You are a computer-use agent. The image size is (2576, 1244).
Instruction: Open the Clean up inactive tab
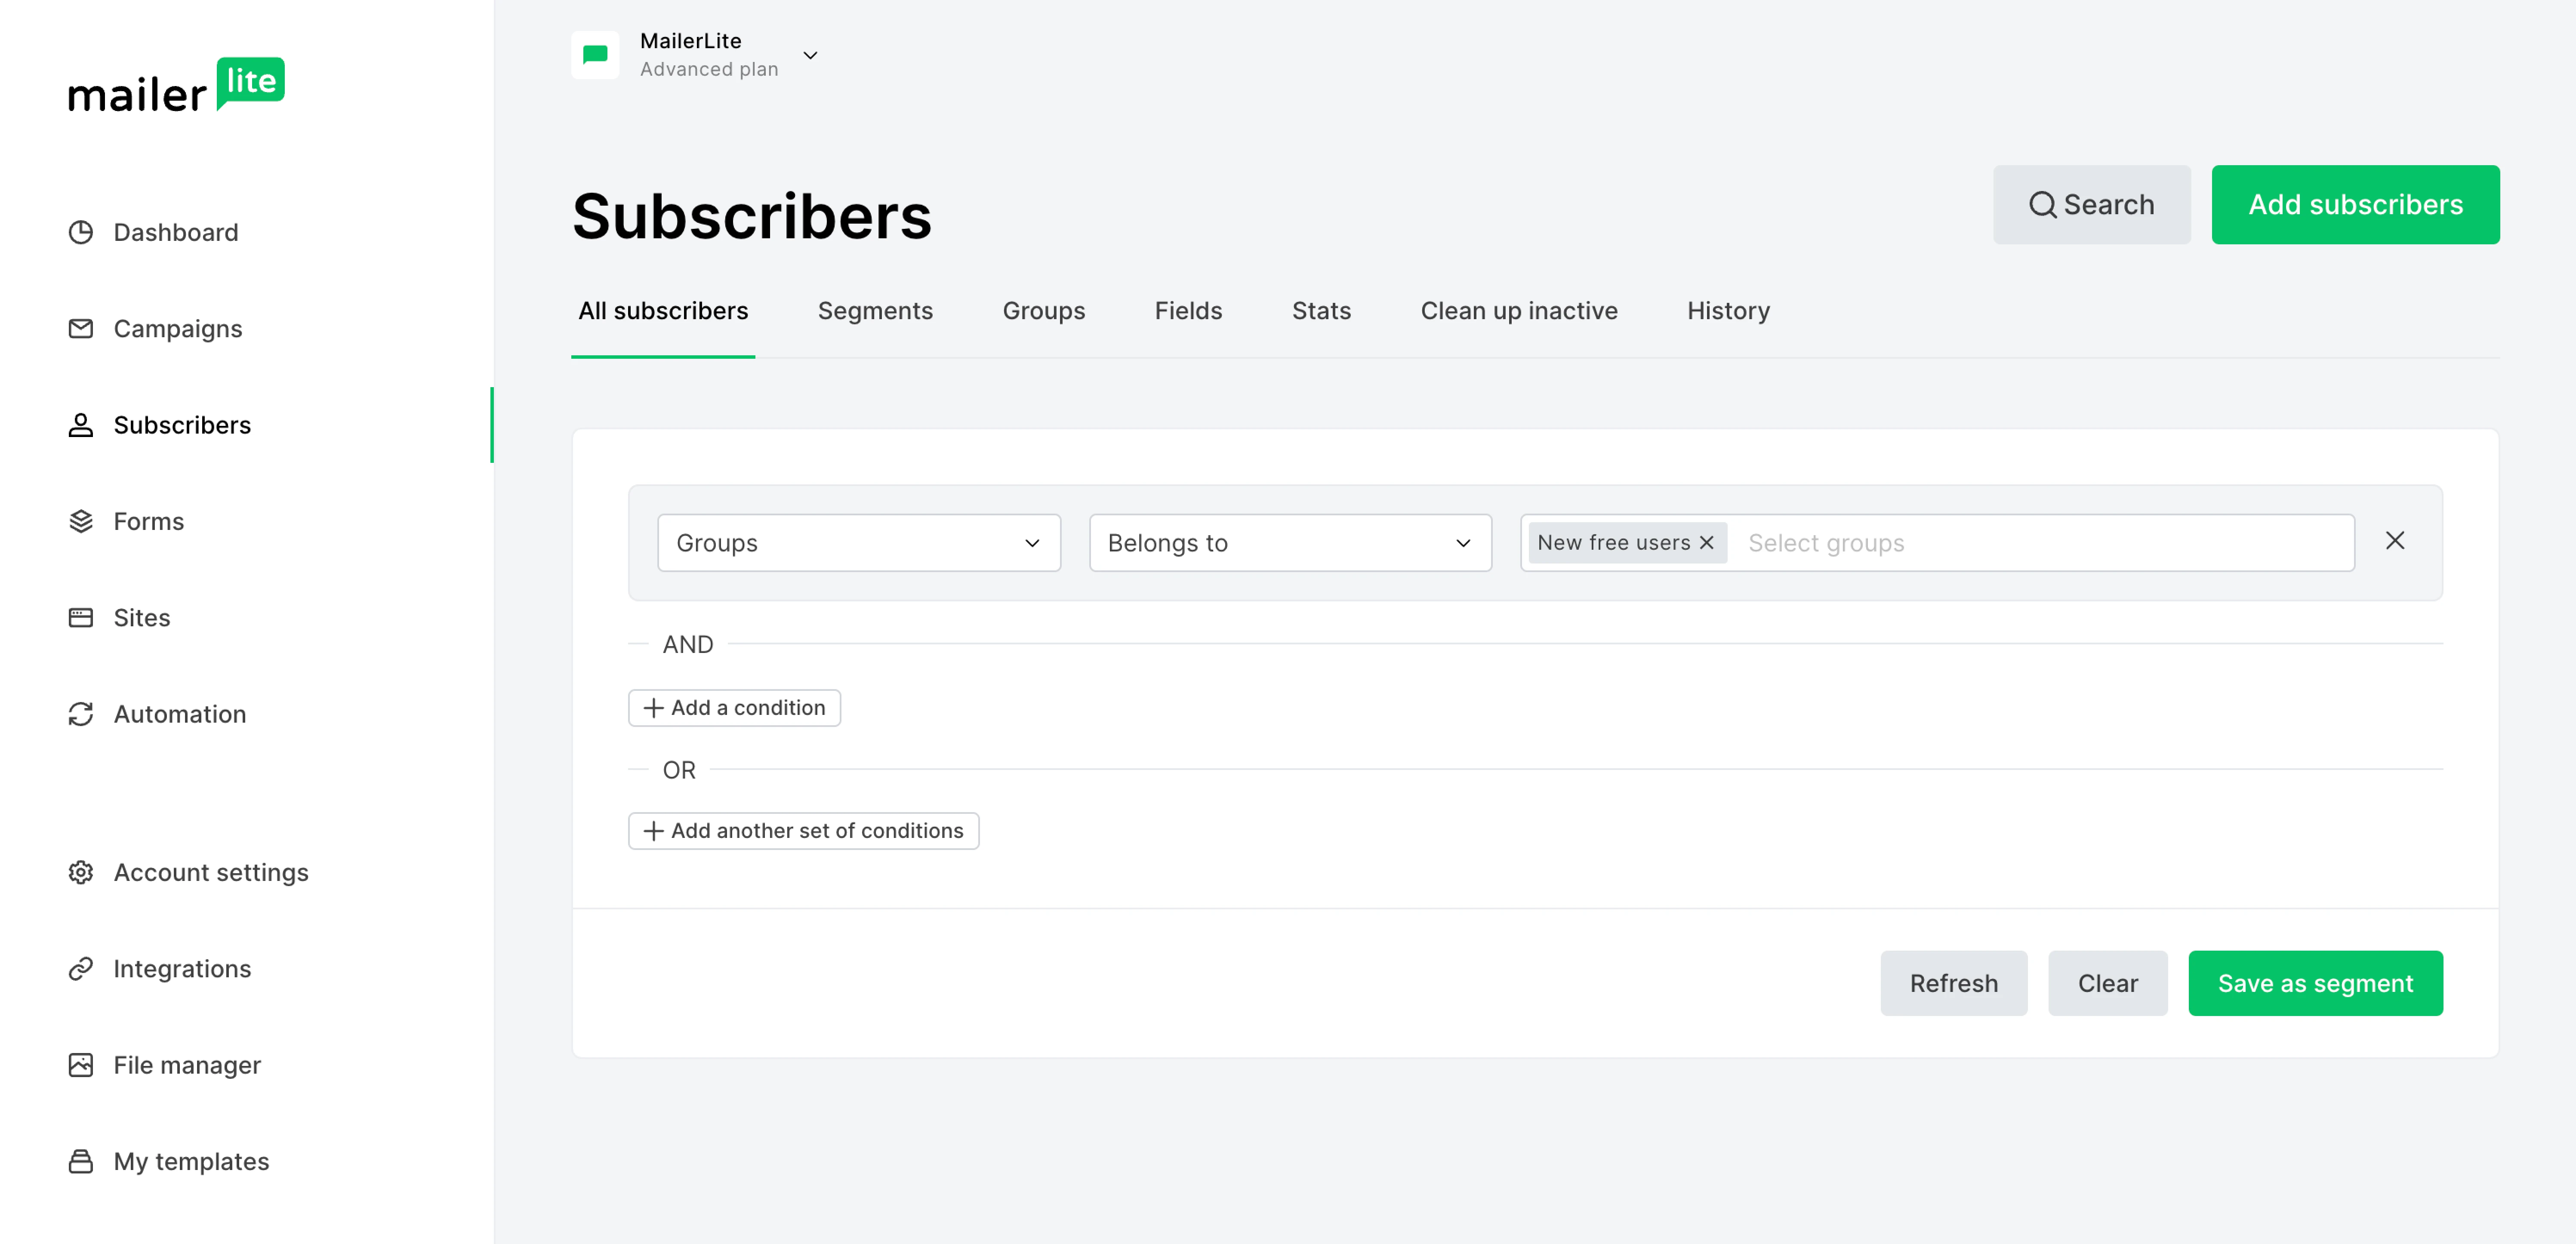[x=1519, y=311]
